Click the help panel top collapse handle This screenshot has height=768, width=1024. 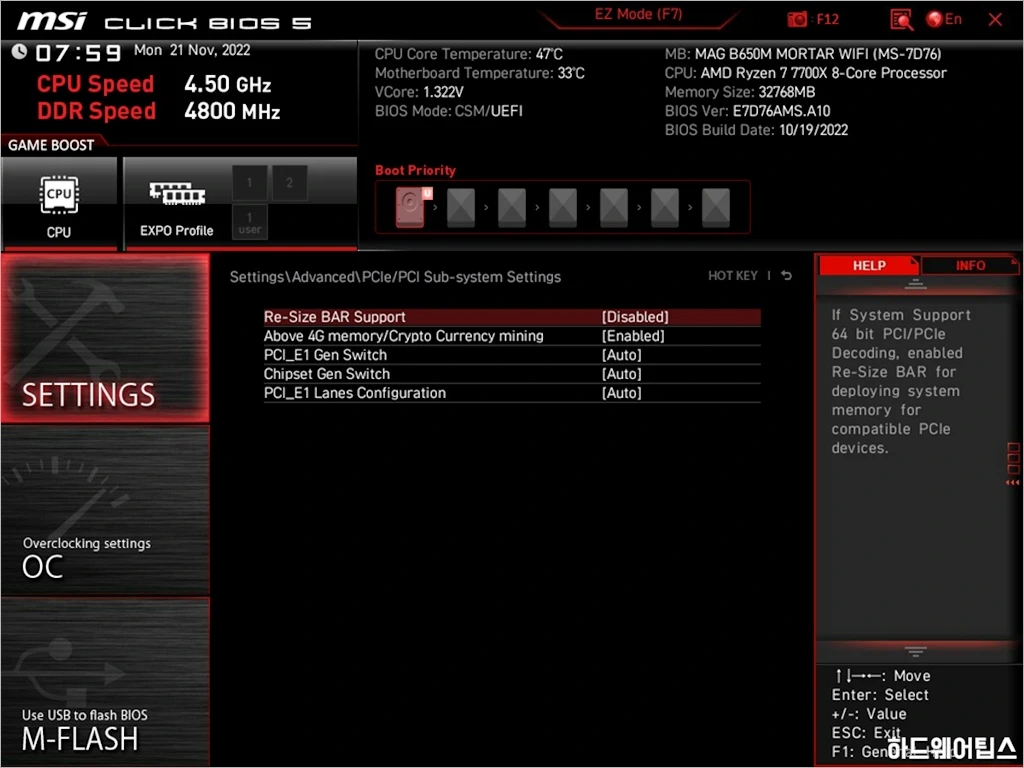(x=915, y=284)
